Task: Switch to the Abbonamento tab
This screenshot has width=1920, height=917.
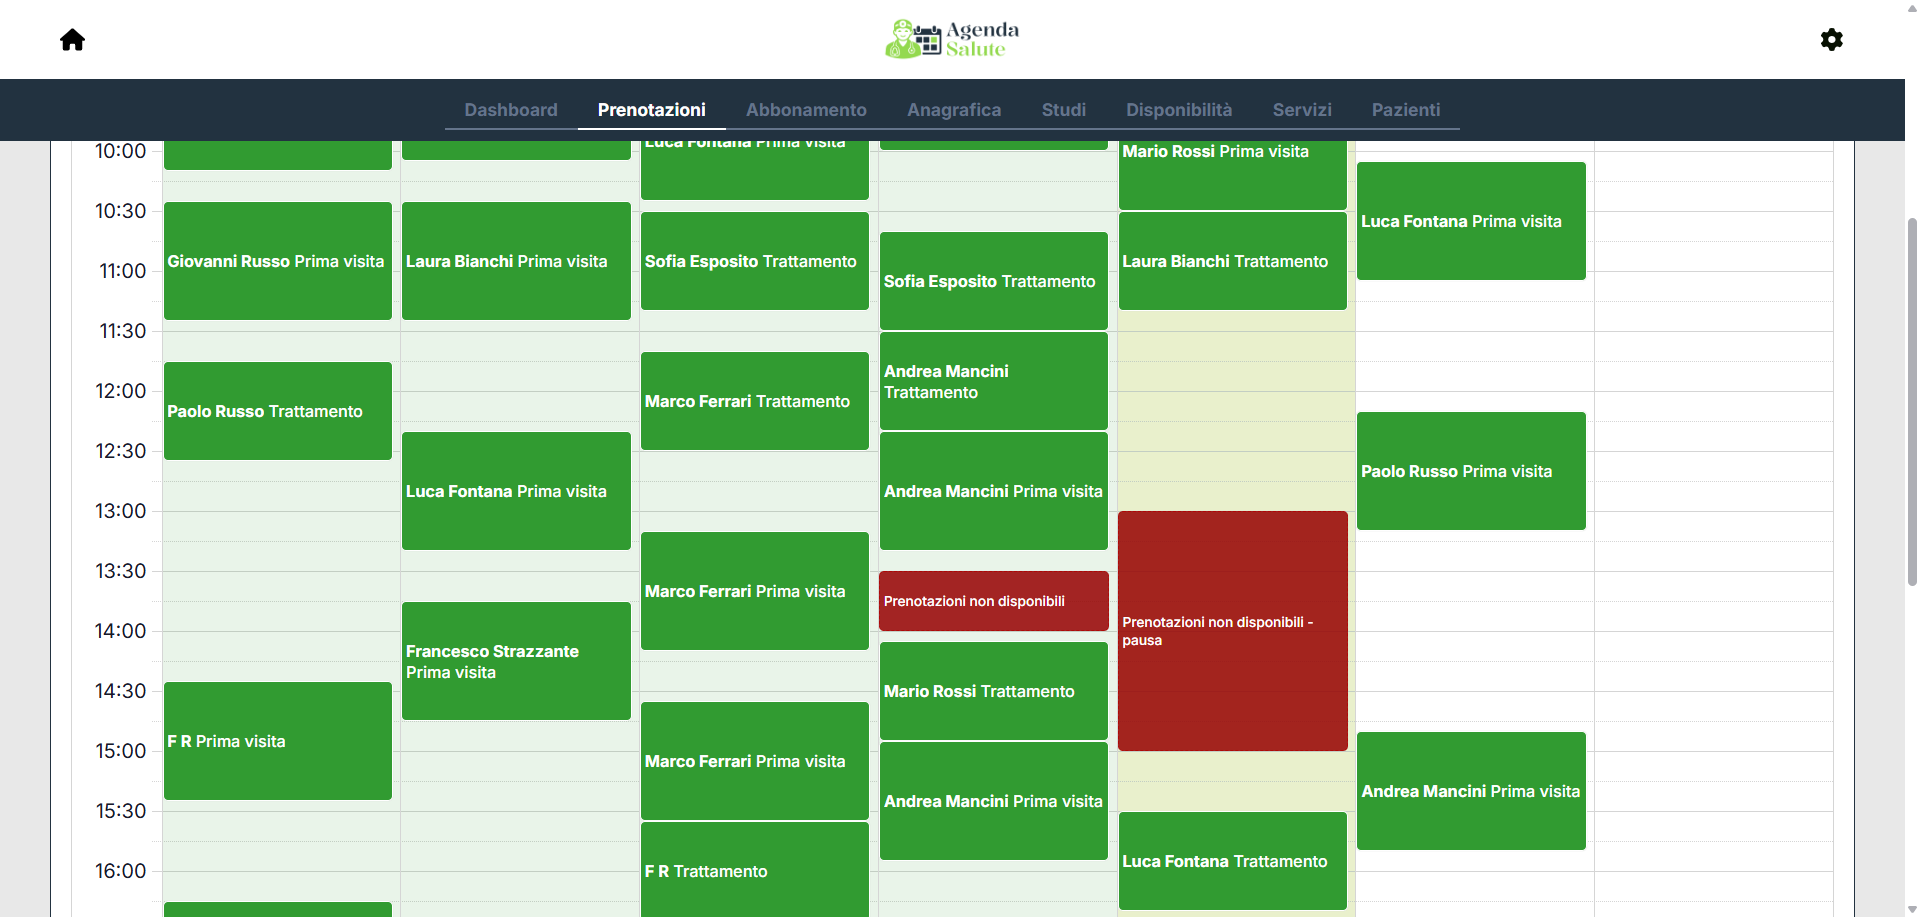Action: coord(806,110)
